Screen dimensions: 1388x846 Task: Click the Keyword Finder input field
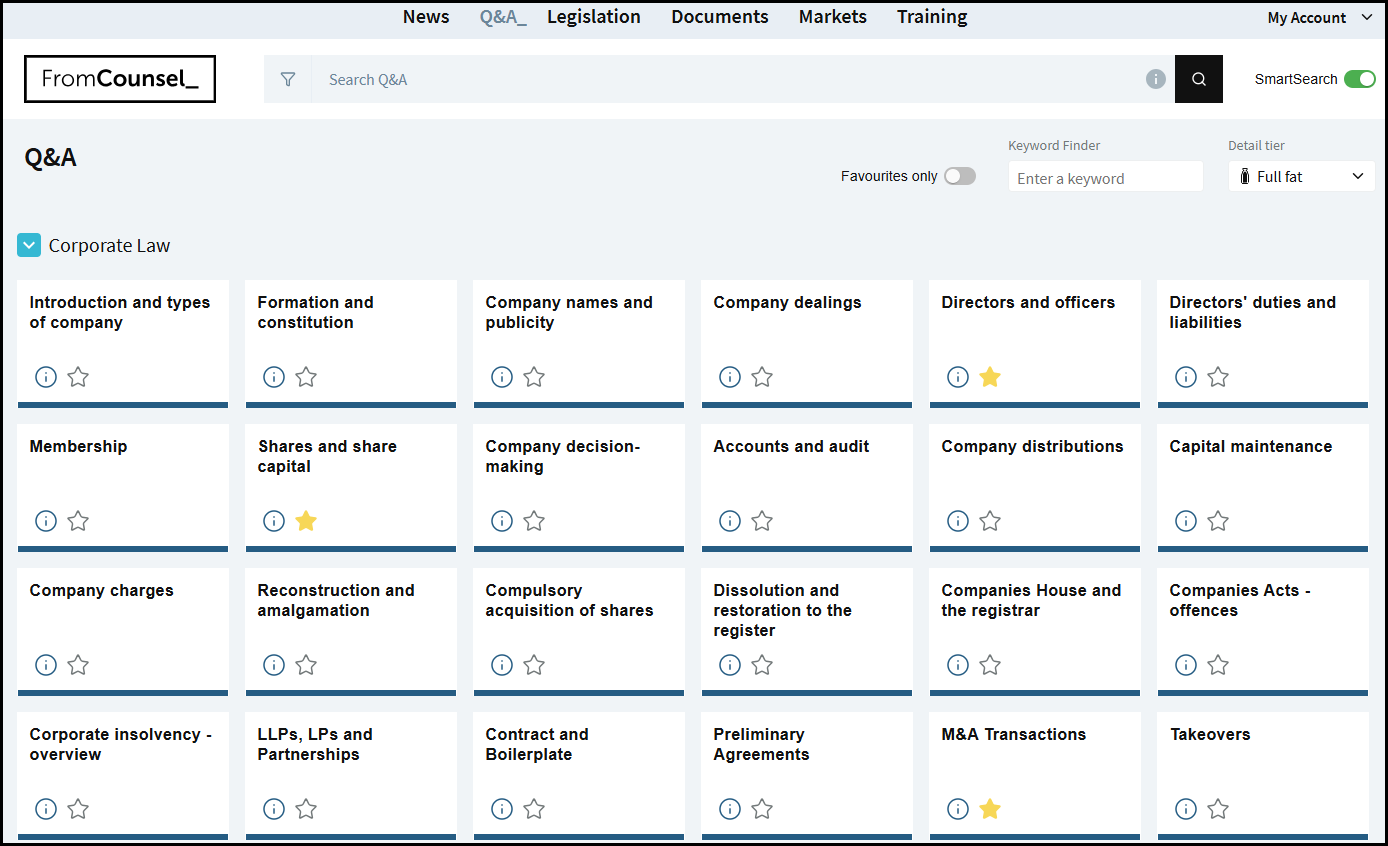click(1105, 178)
